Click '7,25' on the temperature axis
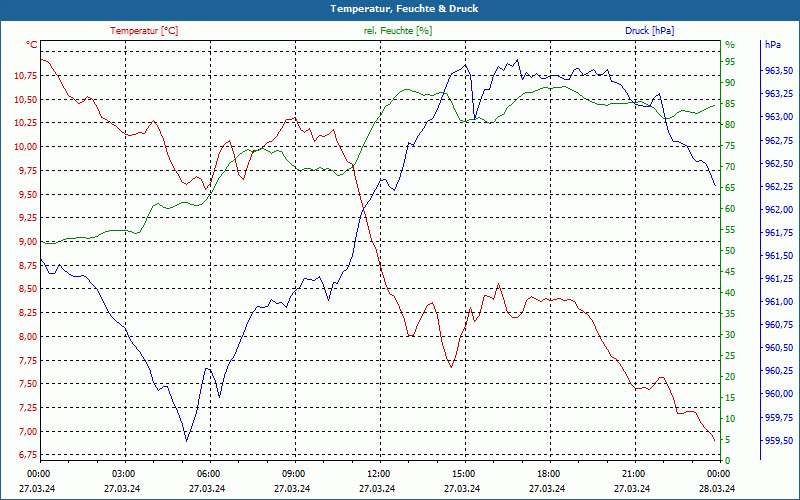Viewport: 800px width, 500px height. click(x=28, y=408)
